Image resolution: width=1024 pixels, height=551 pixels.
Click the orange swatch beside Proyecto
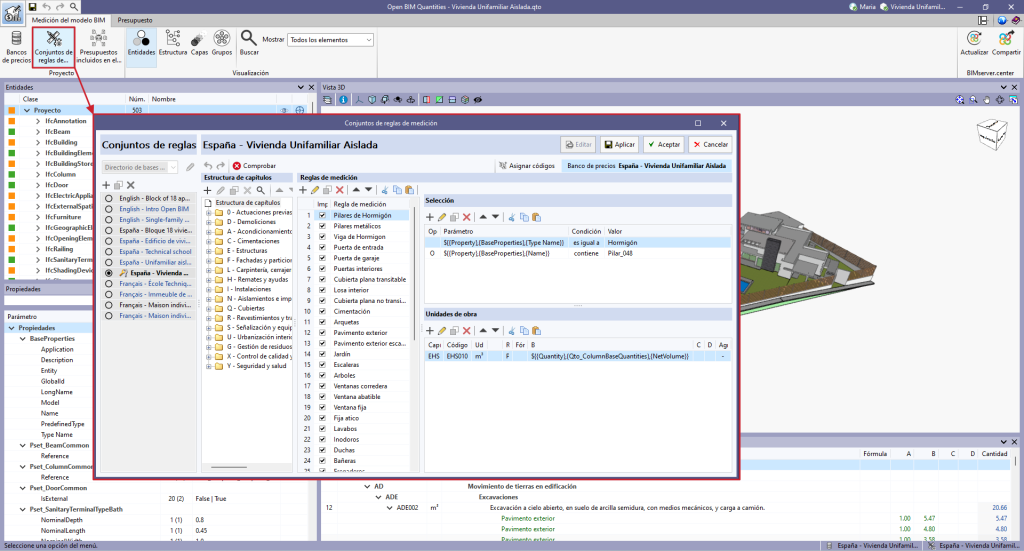coord(12,110)
